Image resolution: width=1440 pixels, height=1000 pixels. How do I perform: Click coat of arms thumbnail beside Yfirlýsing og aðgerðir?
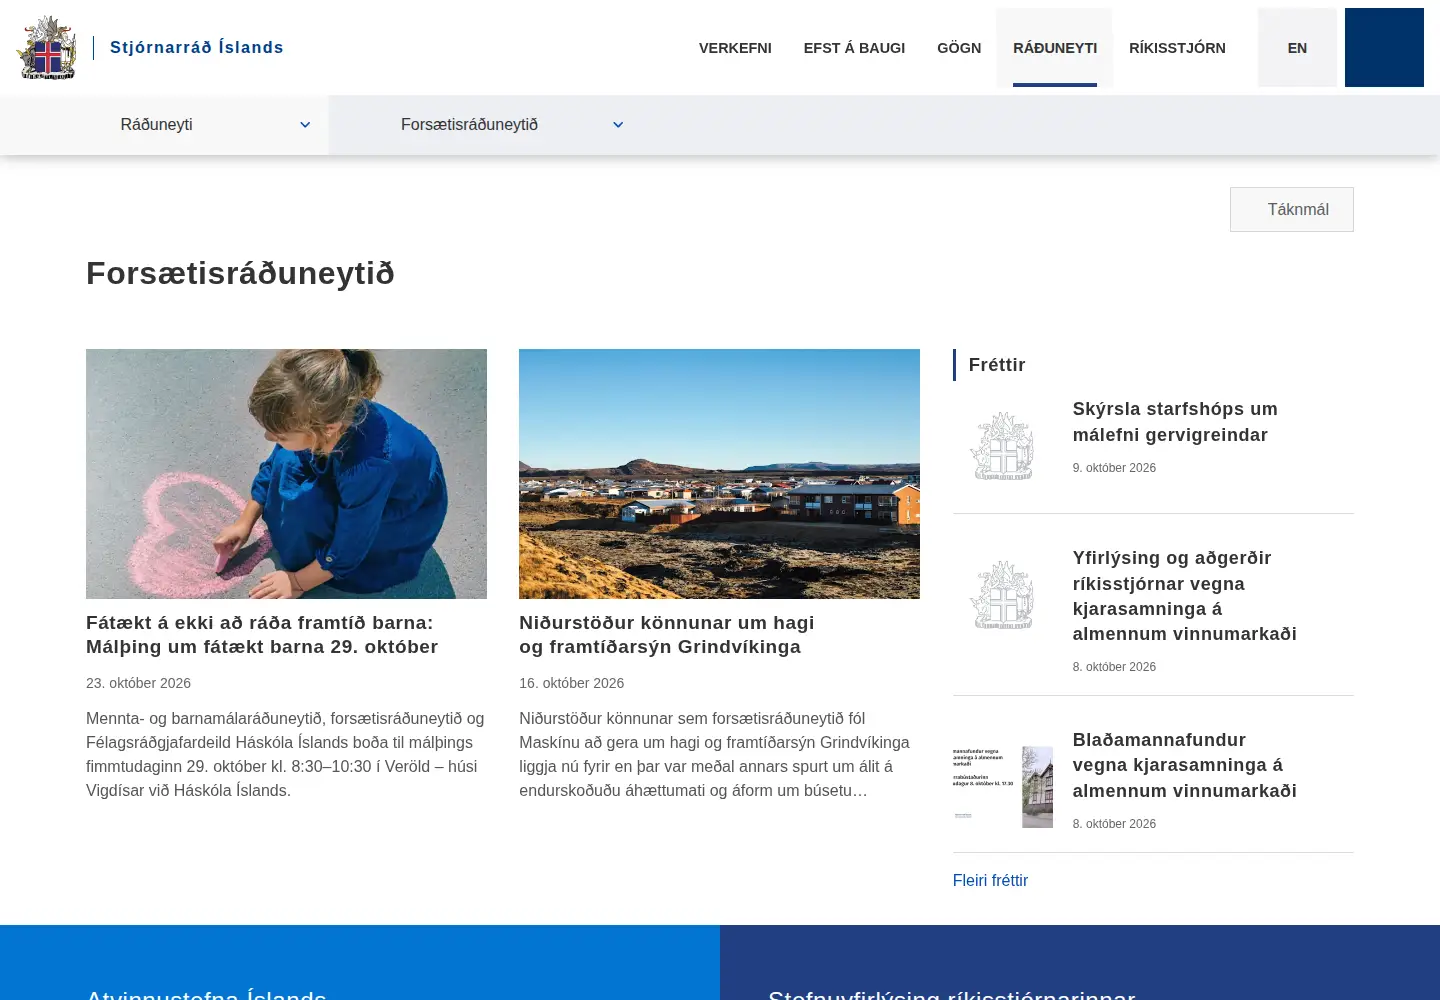(1003, 595)
